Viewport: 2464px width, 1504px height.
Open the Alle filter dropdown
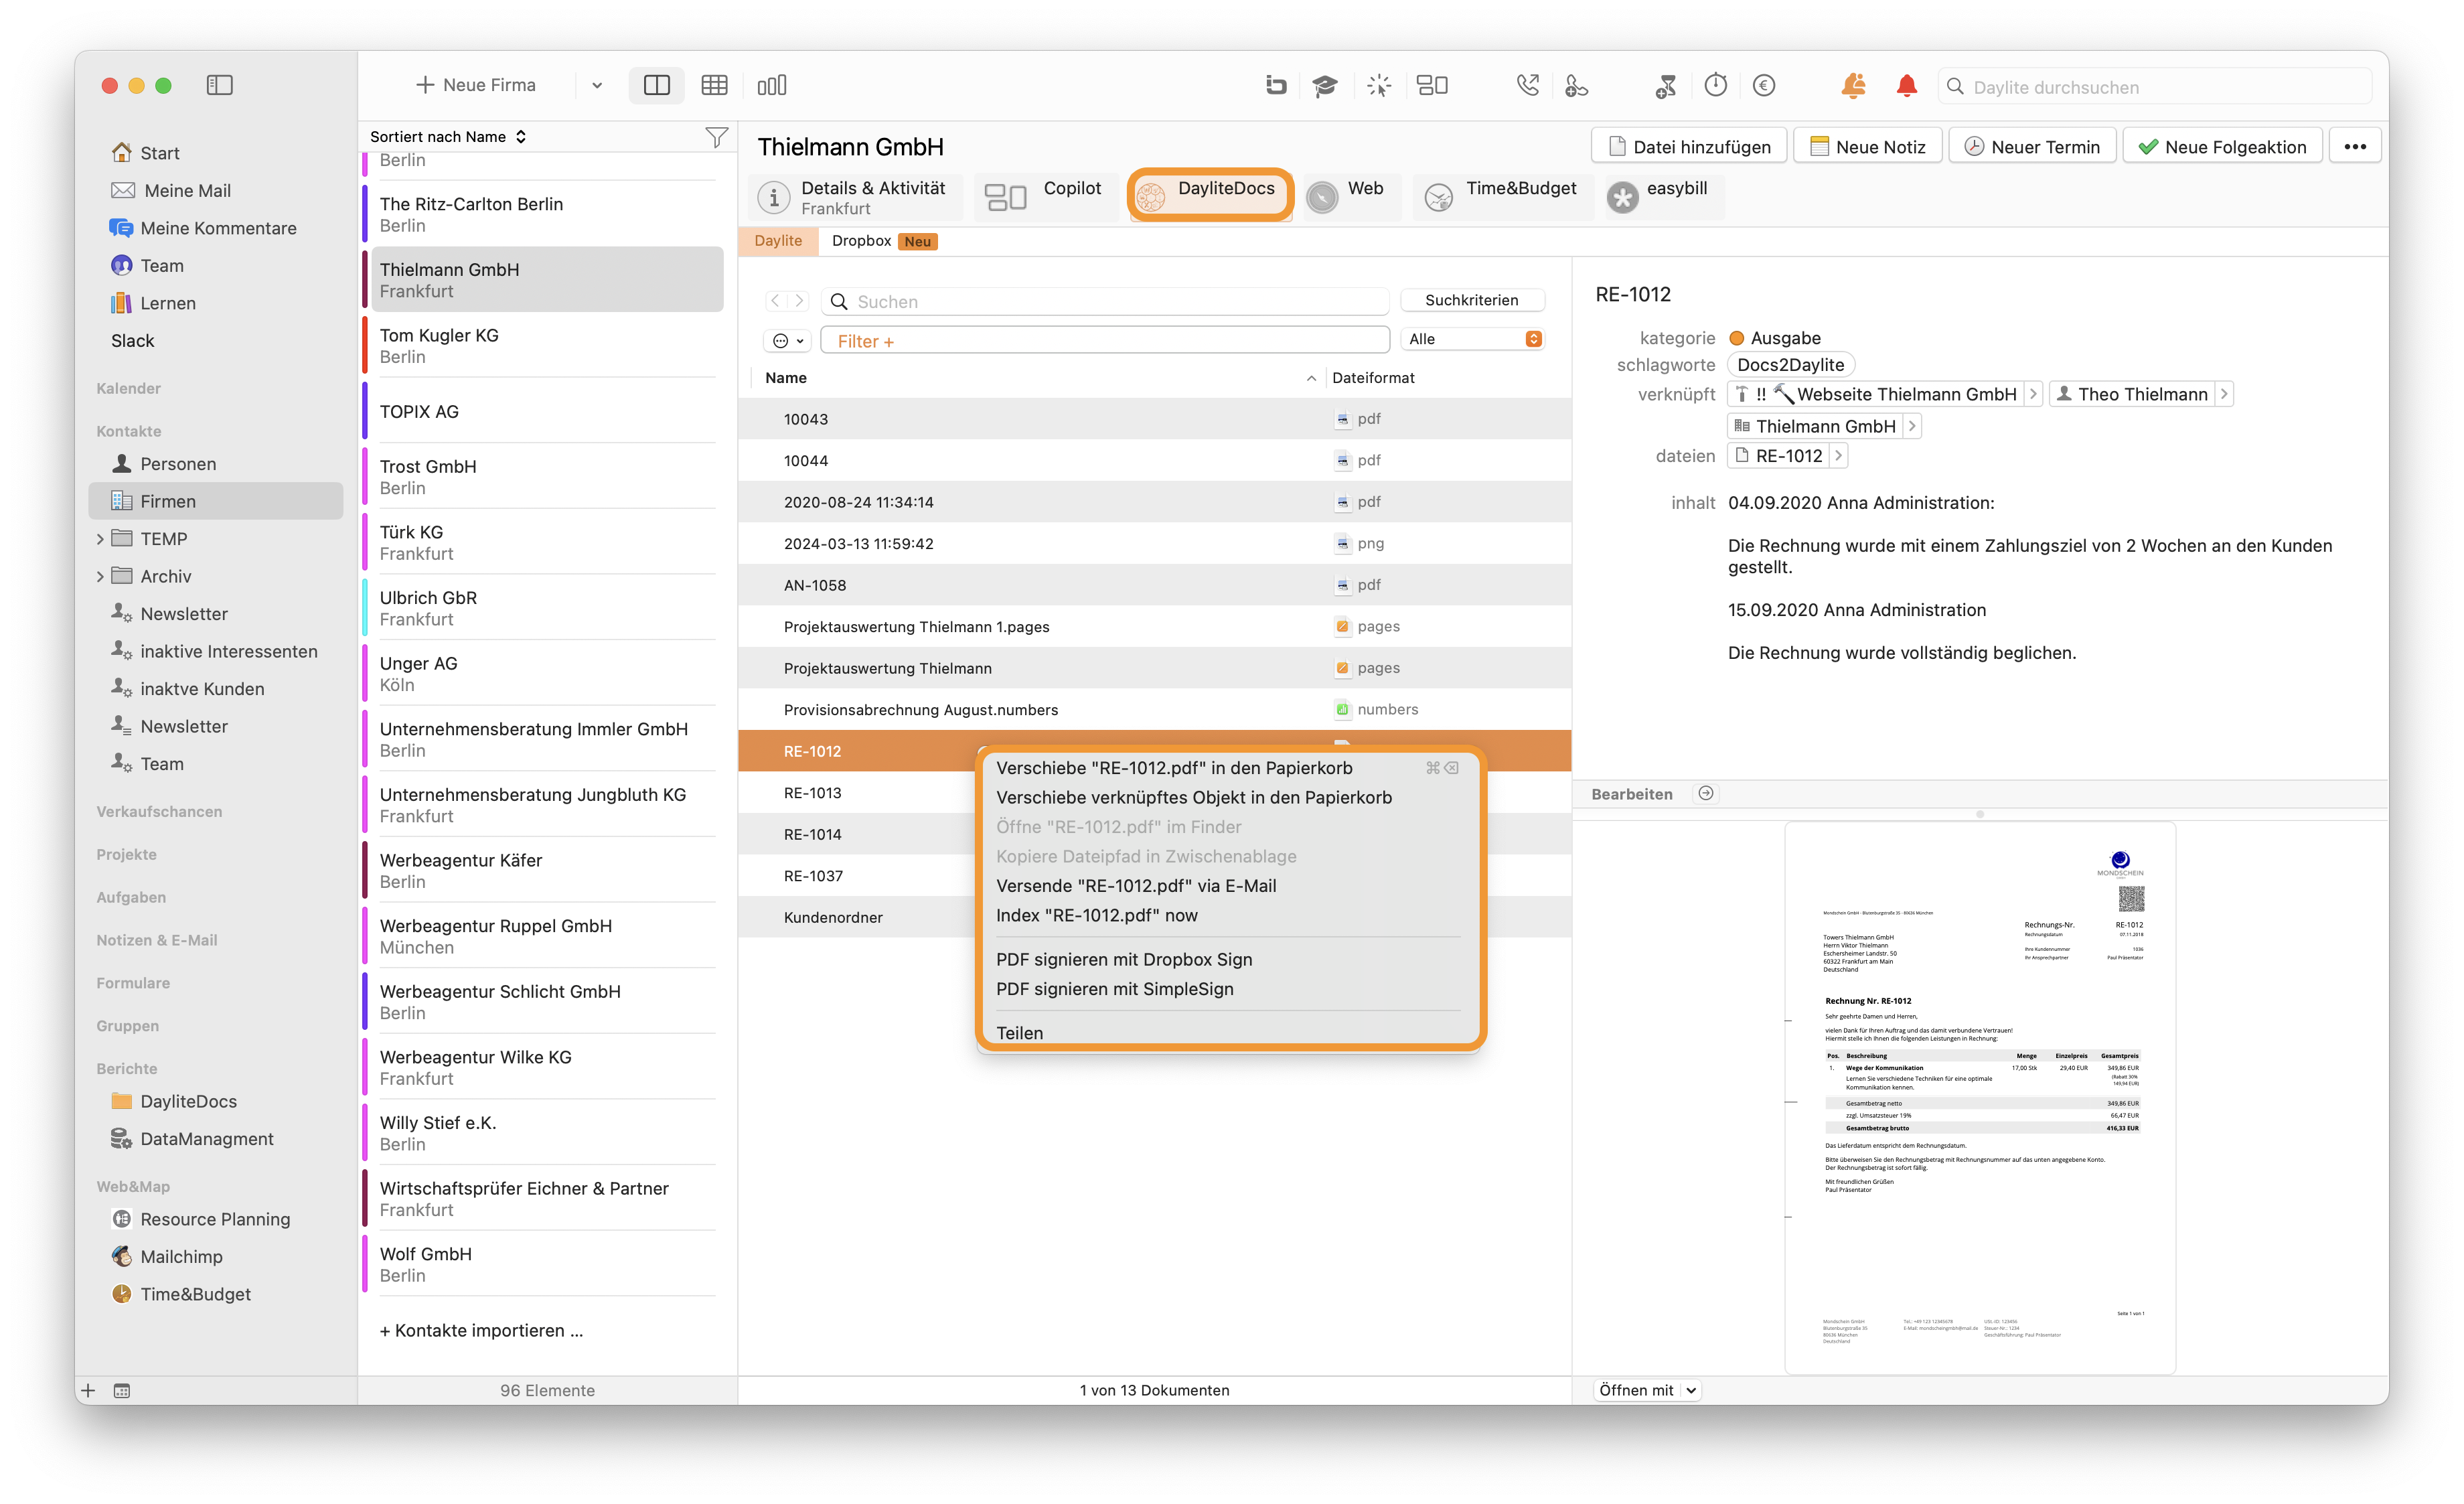pyautogui.click(x=1473, y=340)
